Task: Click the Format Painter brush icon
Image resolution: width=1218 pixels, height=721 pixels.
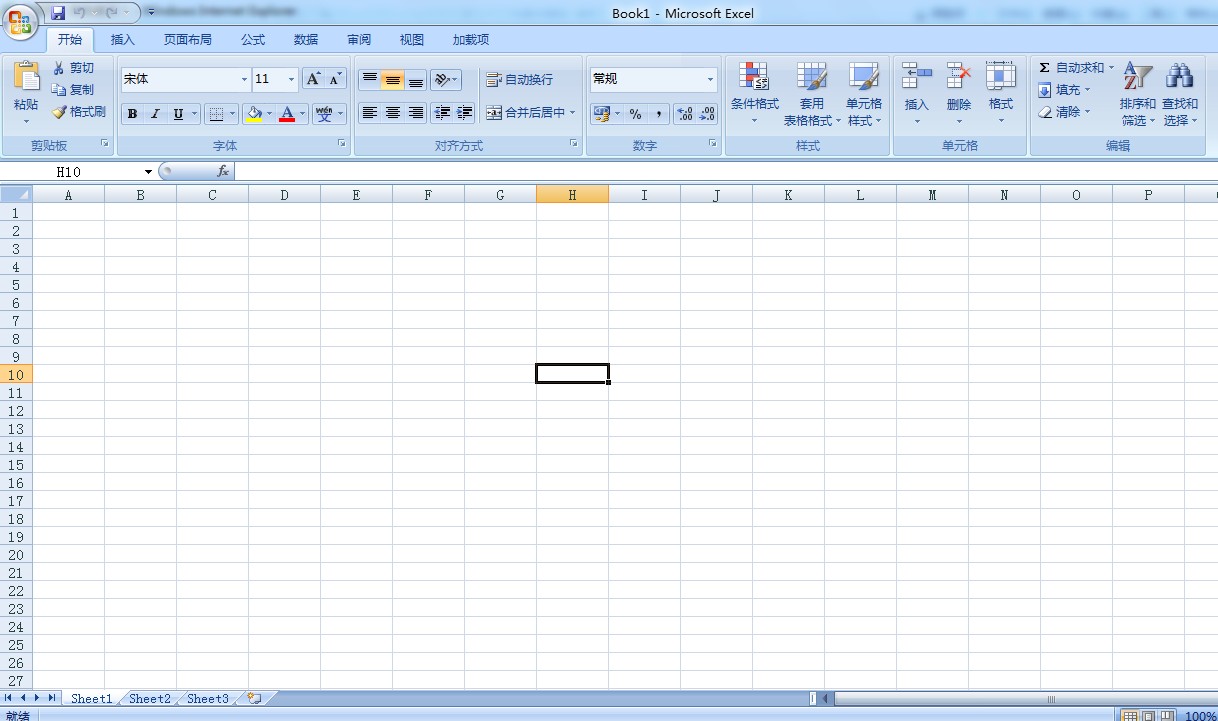Action: pos(59,112)
